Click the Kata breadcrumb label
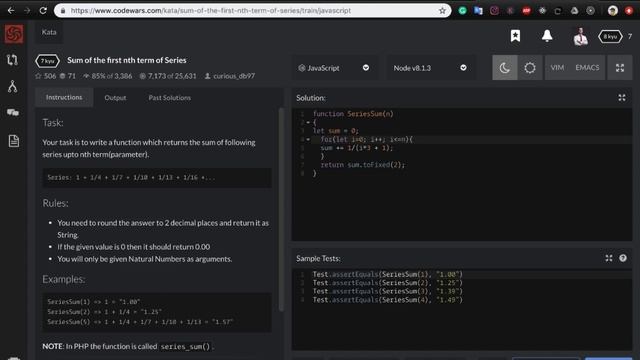Screen dimensions: 640x360 click(49, 32)
